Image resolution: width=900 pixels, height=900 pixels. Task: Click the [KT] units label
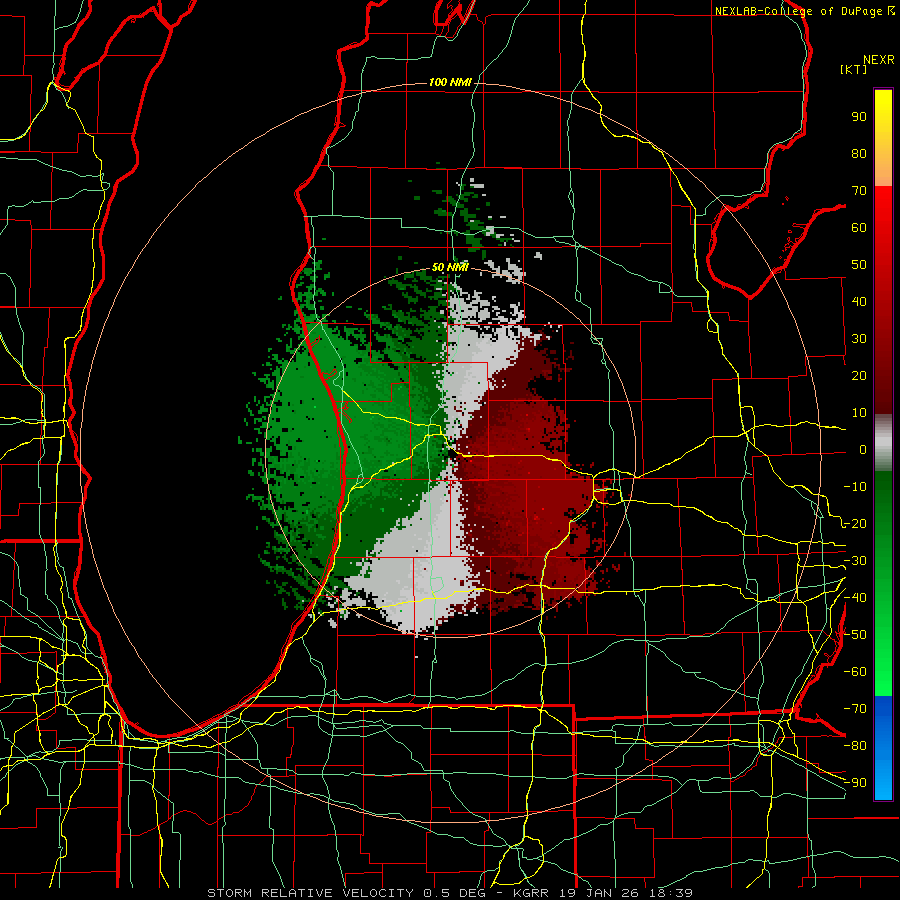point(854,69)
